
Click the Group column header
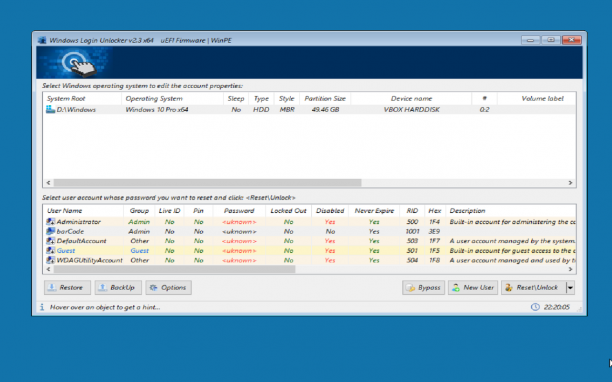pyautogui.click(x=139, y=211)
